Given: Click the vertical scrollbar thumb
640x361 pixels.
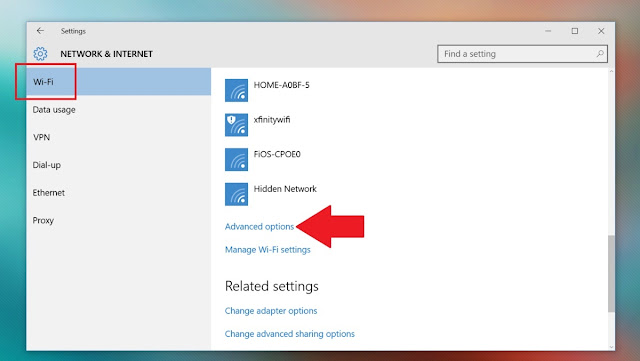Looking at the screenshot, I should point(611,274).
